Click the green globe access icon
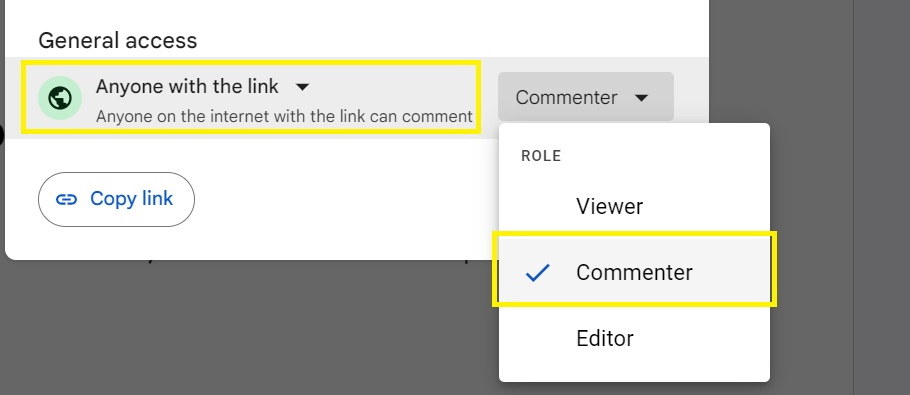Image resolution: width=910 pixels, height=395 pixels. click(x=60, y=97)
